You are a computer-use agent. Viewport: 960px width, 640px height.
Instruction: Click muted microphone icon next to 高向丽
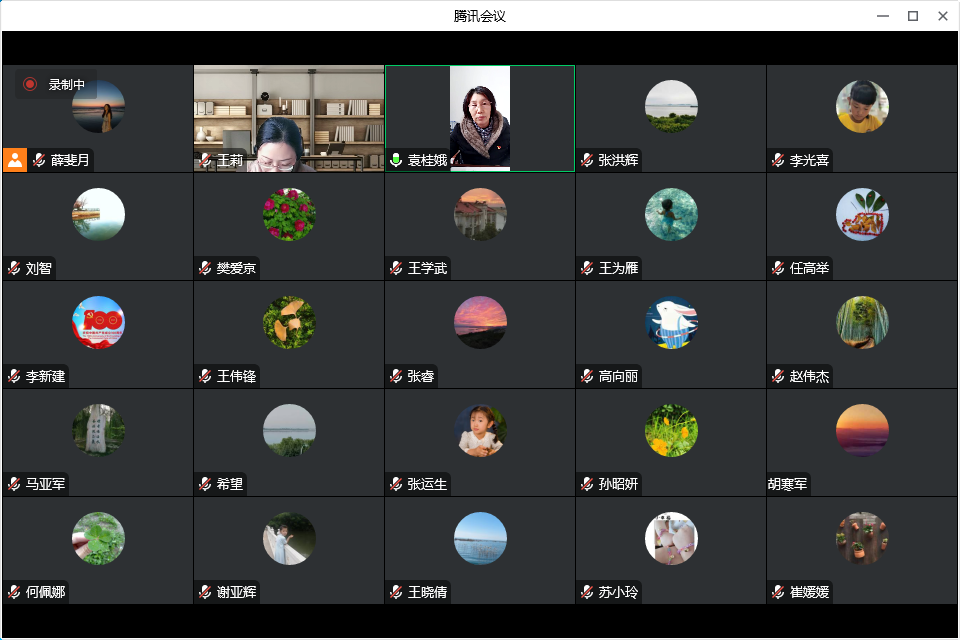[x=587, y=376]
